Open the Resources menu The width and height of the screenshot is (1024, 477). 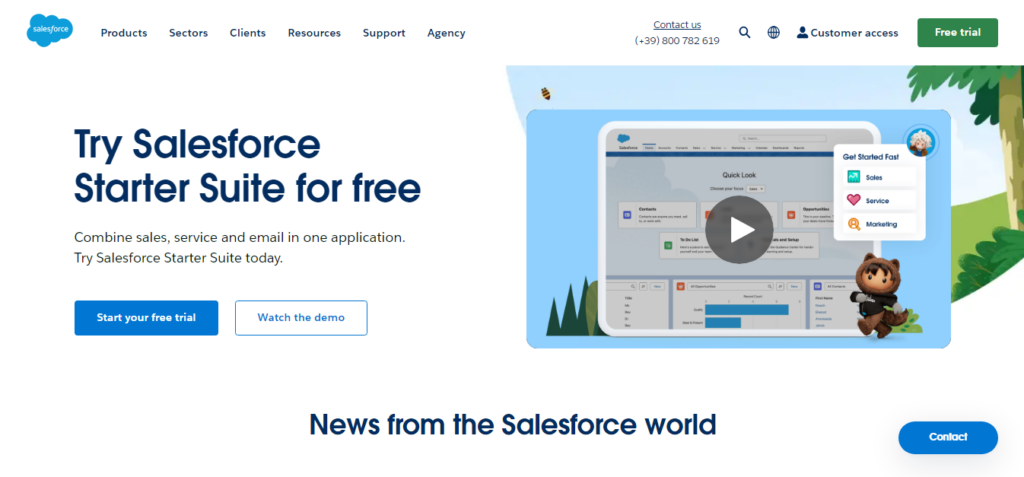[314, 33]
